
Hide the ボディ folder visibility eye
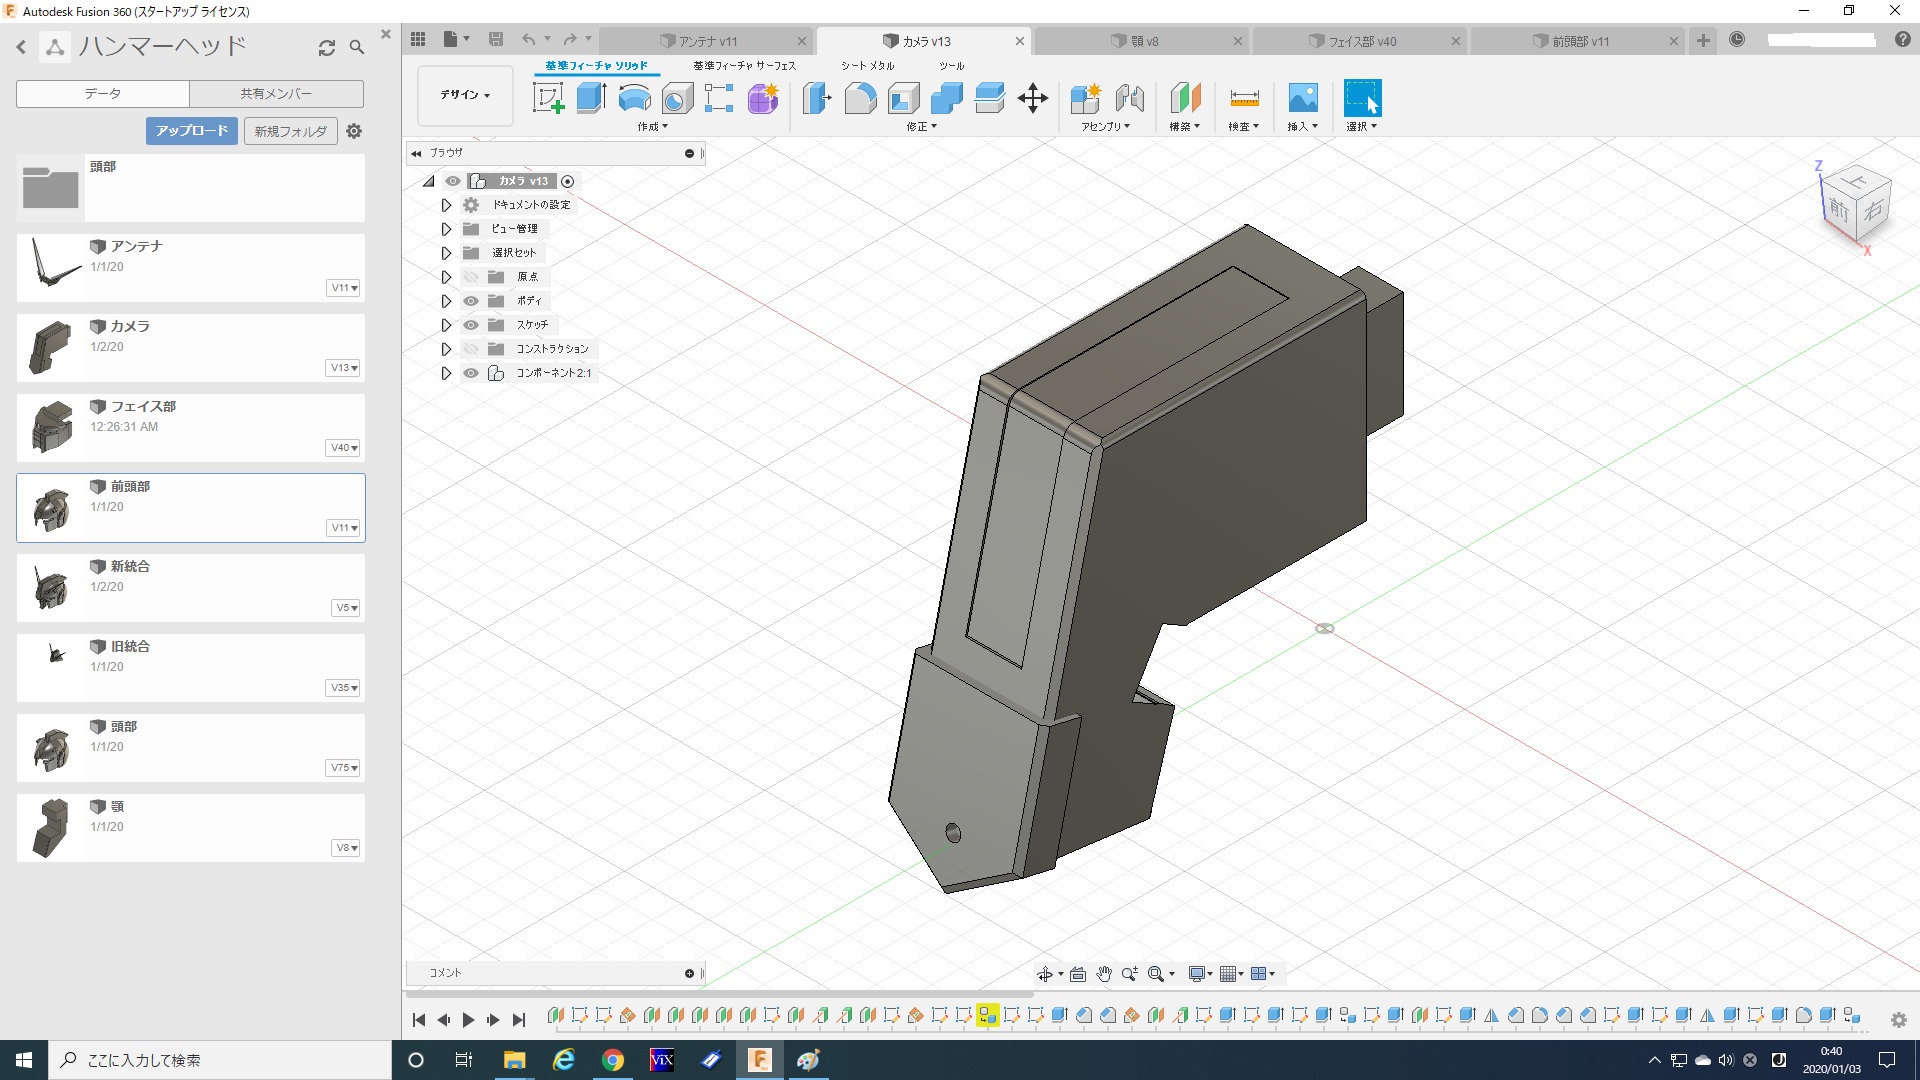pyautogui.click(x=471, y=301)
